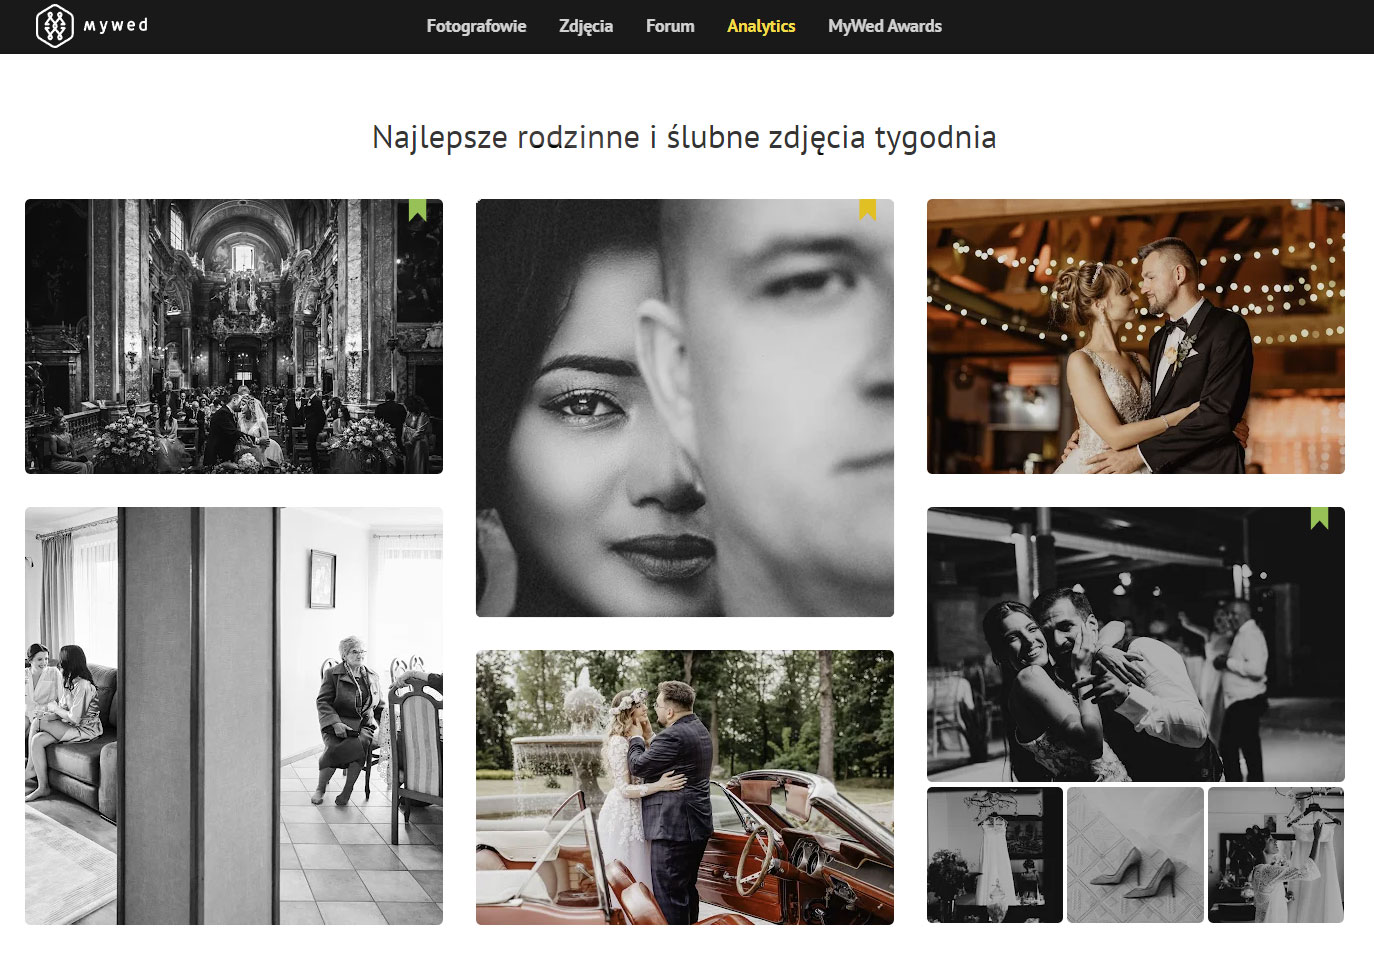Click the green ribbon badge on dancing couple photo
The height and width of the screenshot is (954, 1374).
coord(1319,518)
